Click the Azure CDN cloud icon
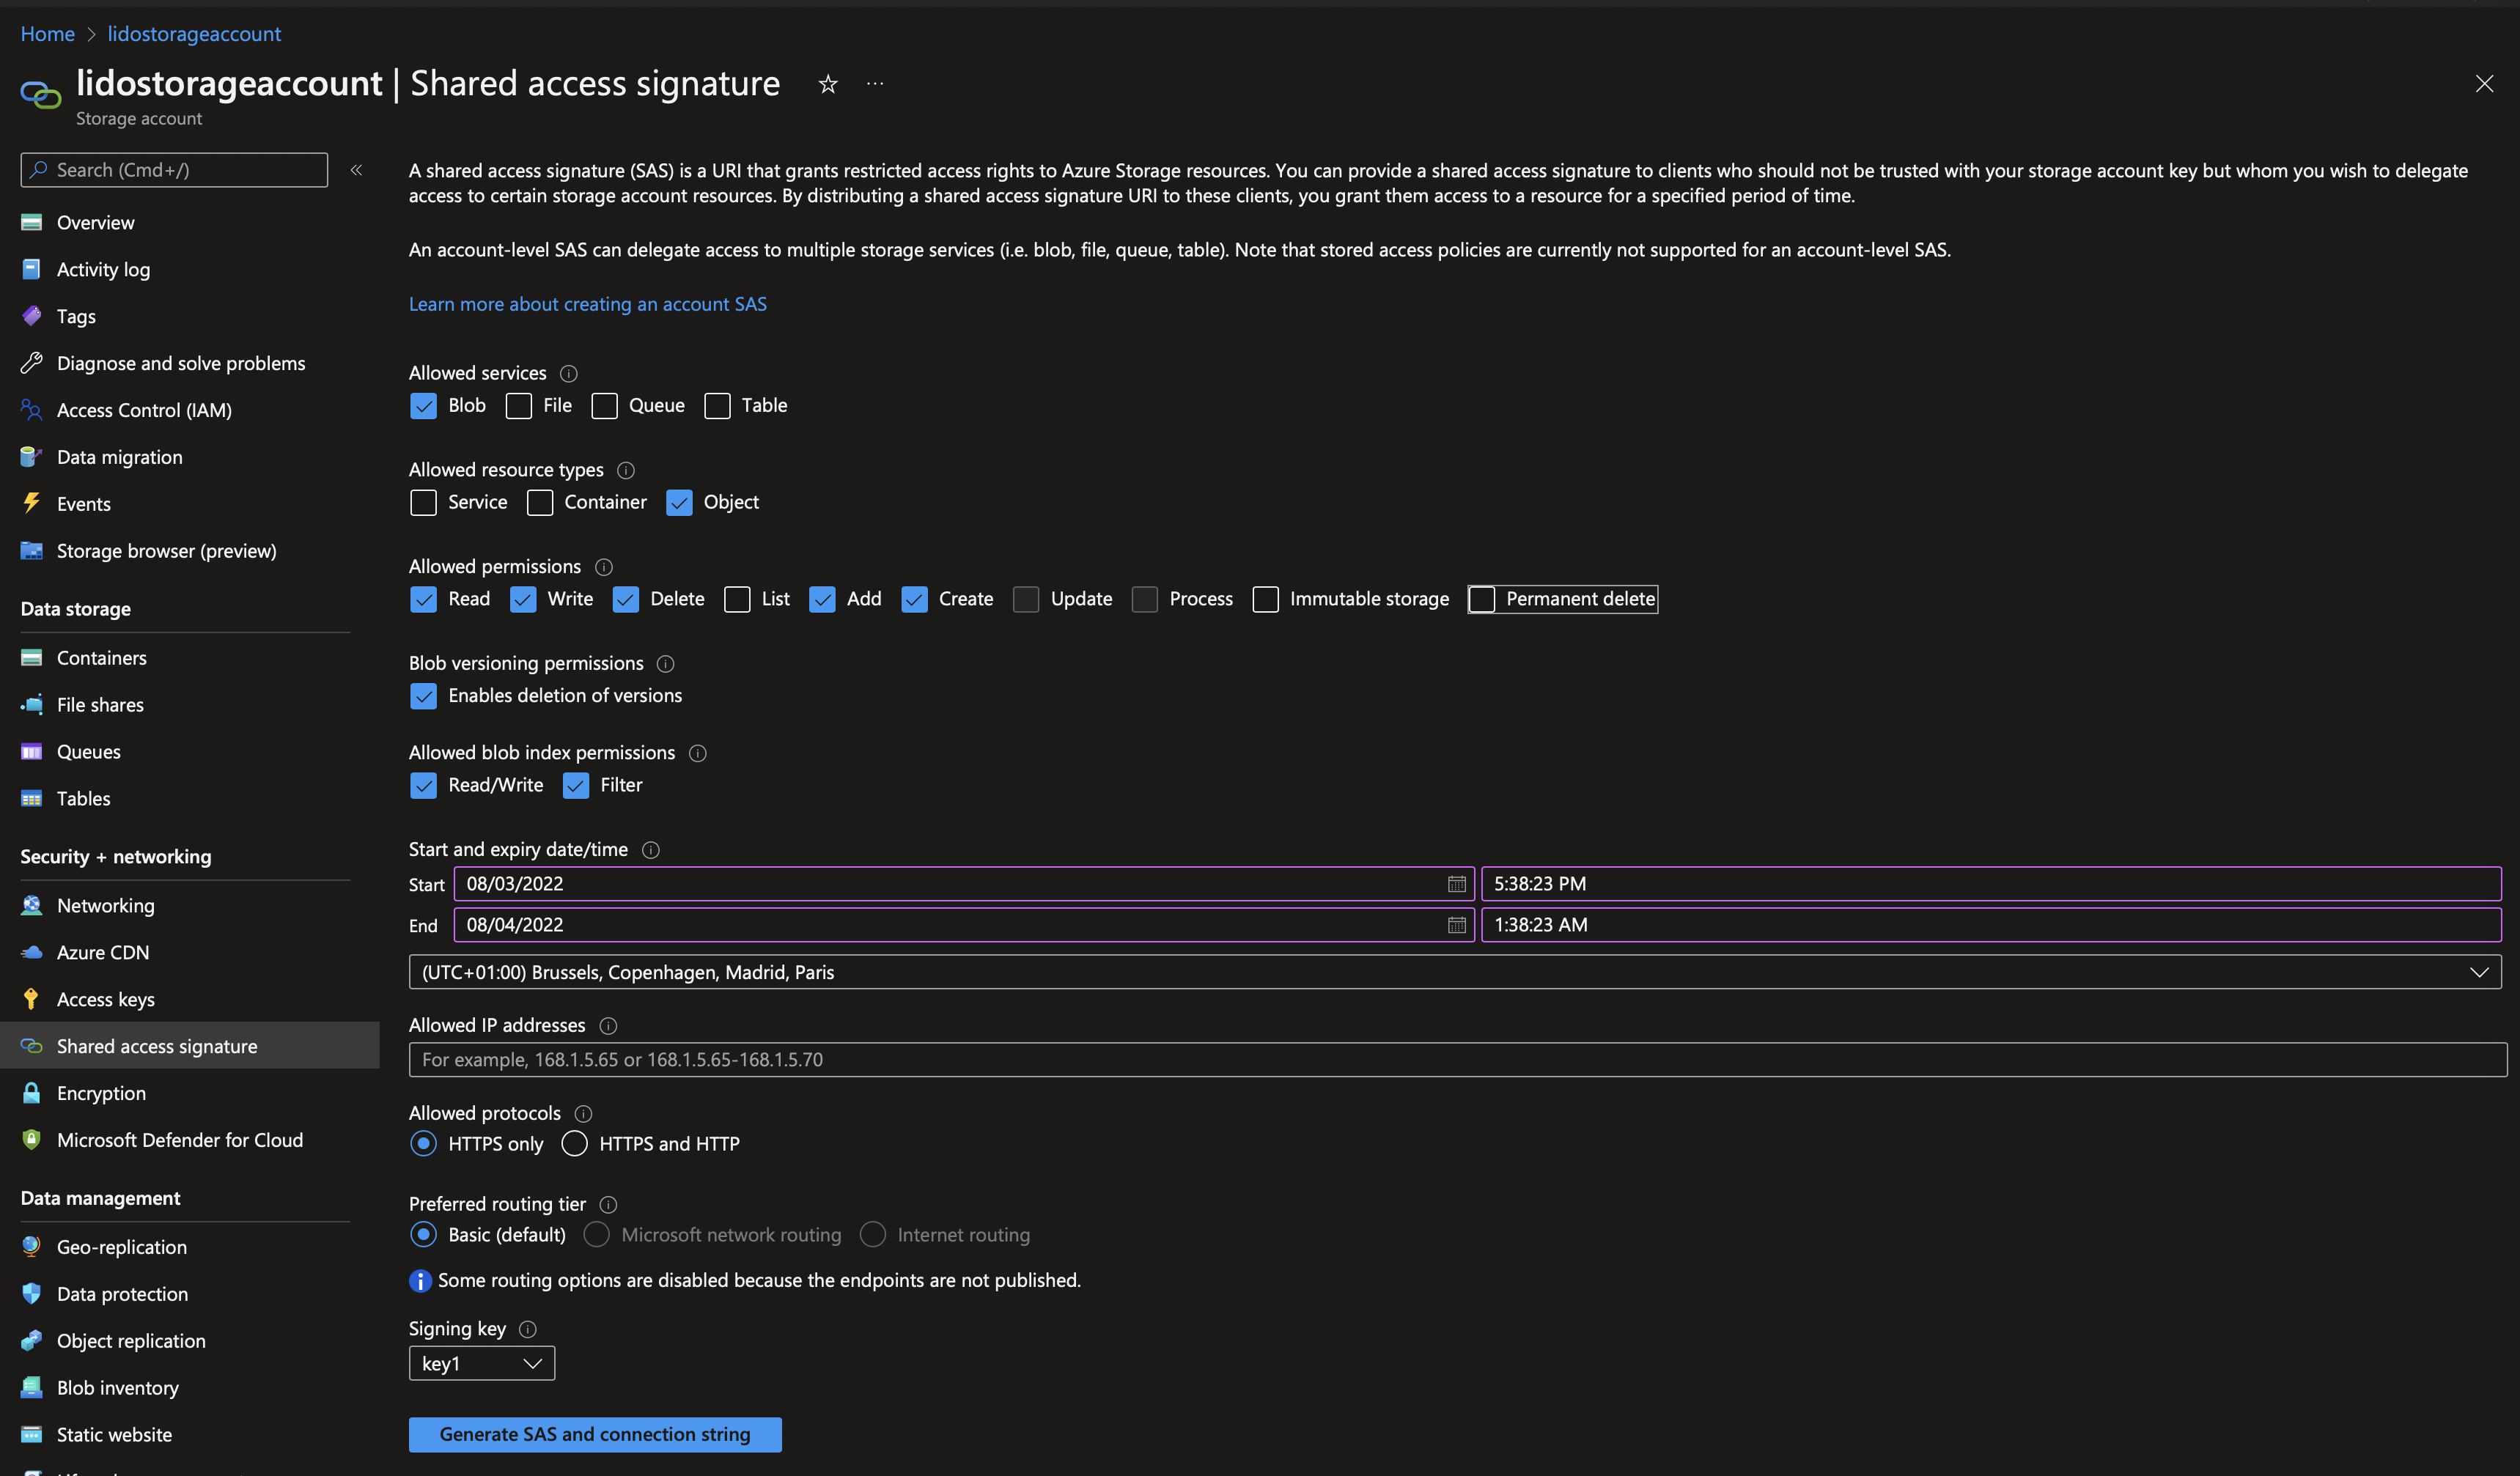 coord(32,953)
